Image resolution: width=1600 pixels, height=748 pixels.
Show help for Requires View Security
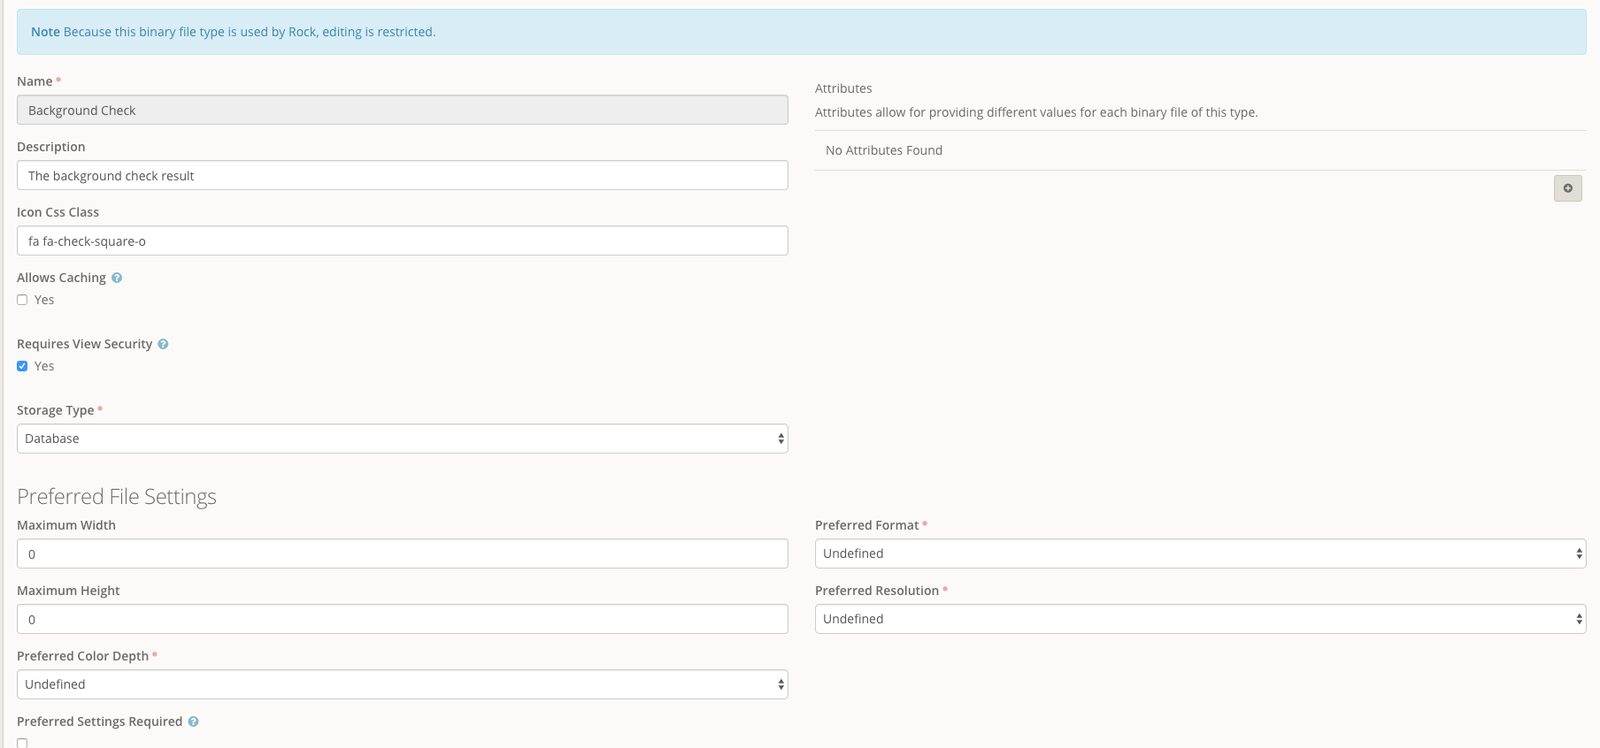[x=163, y=344]
